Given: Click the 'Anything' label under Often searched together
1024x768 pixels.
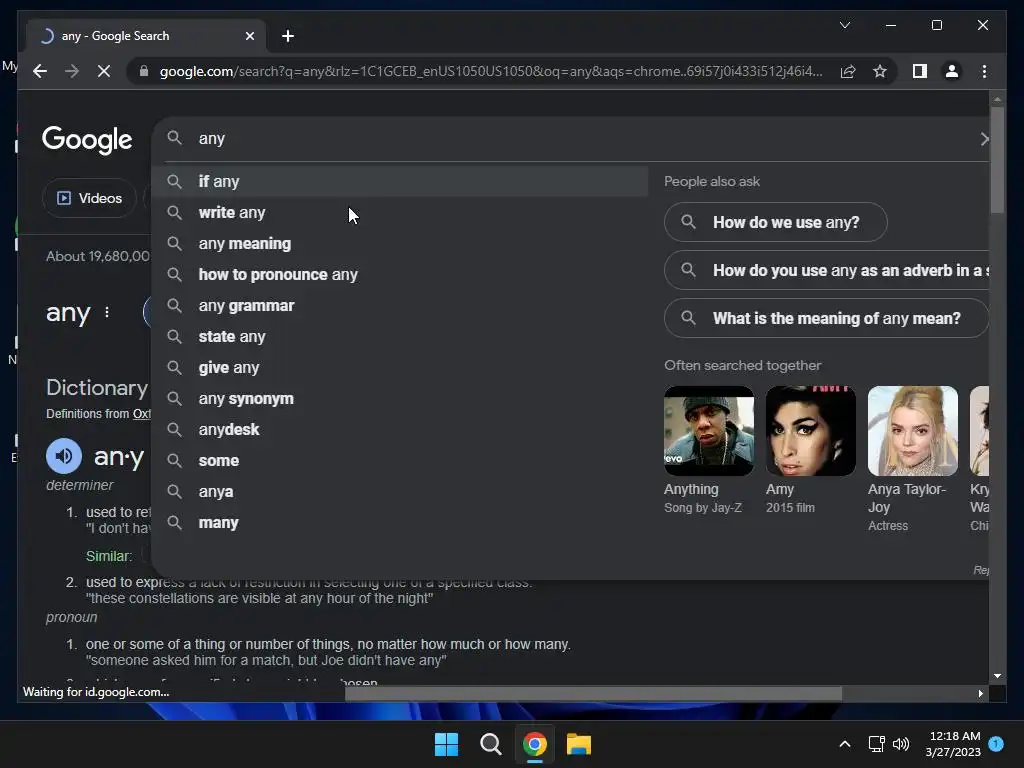Looking at the screenshot, I should (691, 489).
